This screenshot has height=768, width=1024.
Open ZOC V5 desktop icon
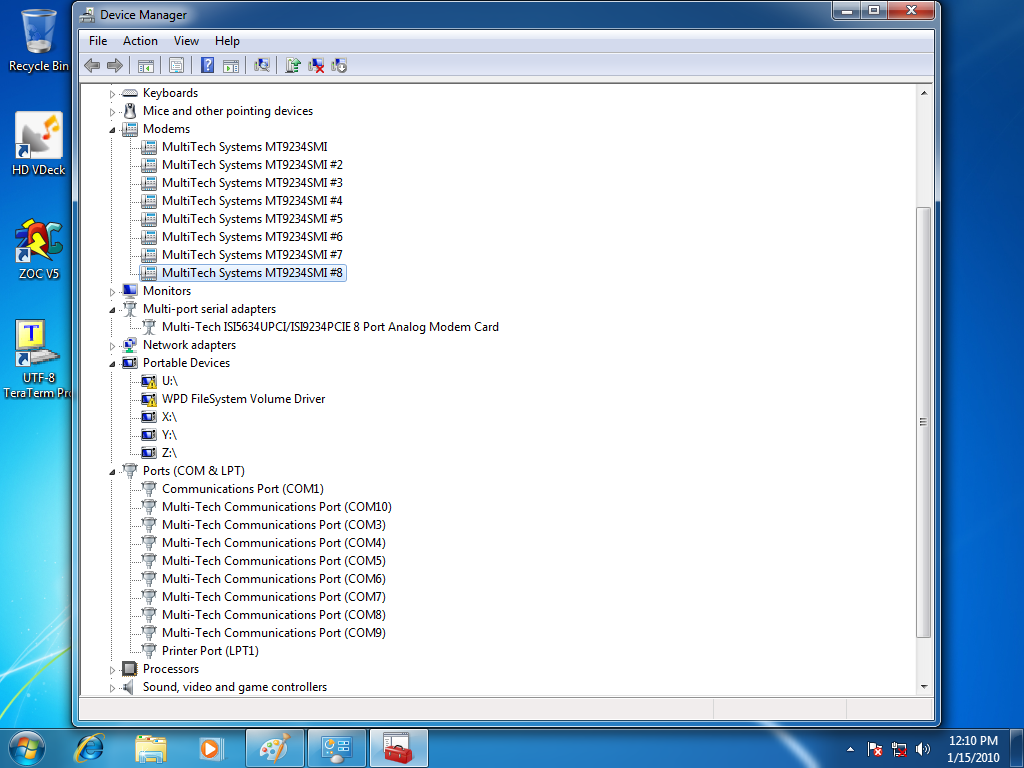[38, 247]
